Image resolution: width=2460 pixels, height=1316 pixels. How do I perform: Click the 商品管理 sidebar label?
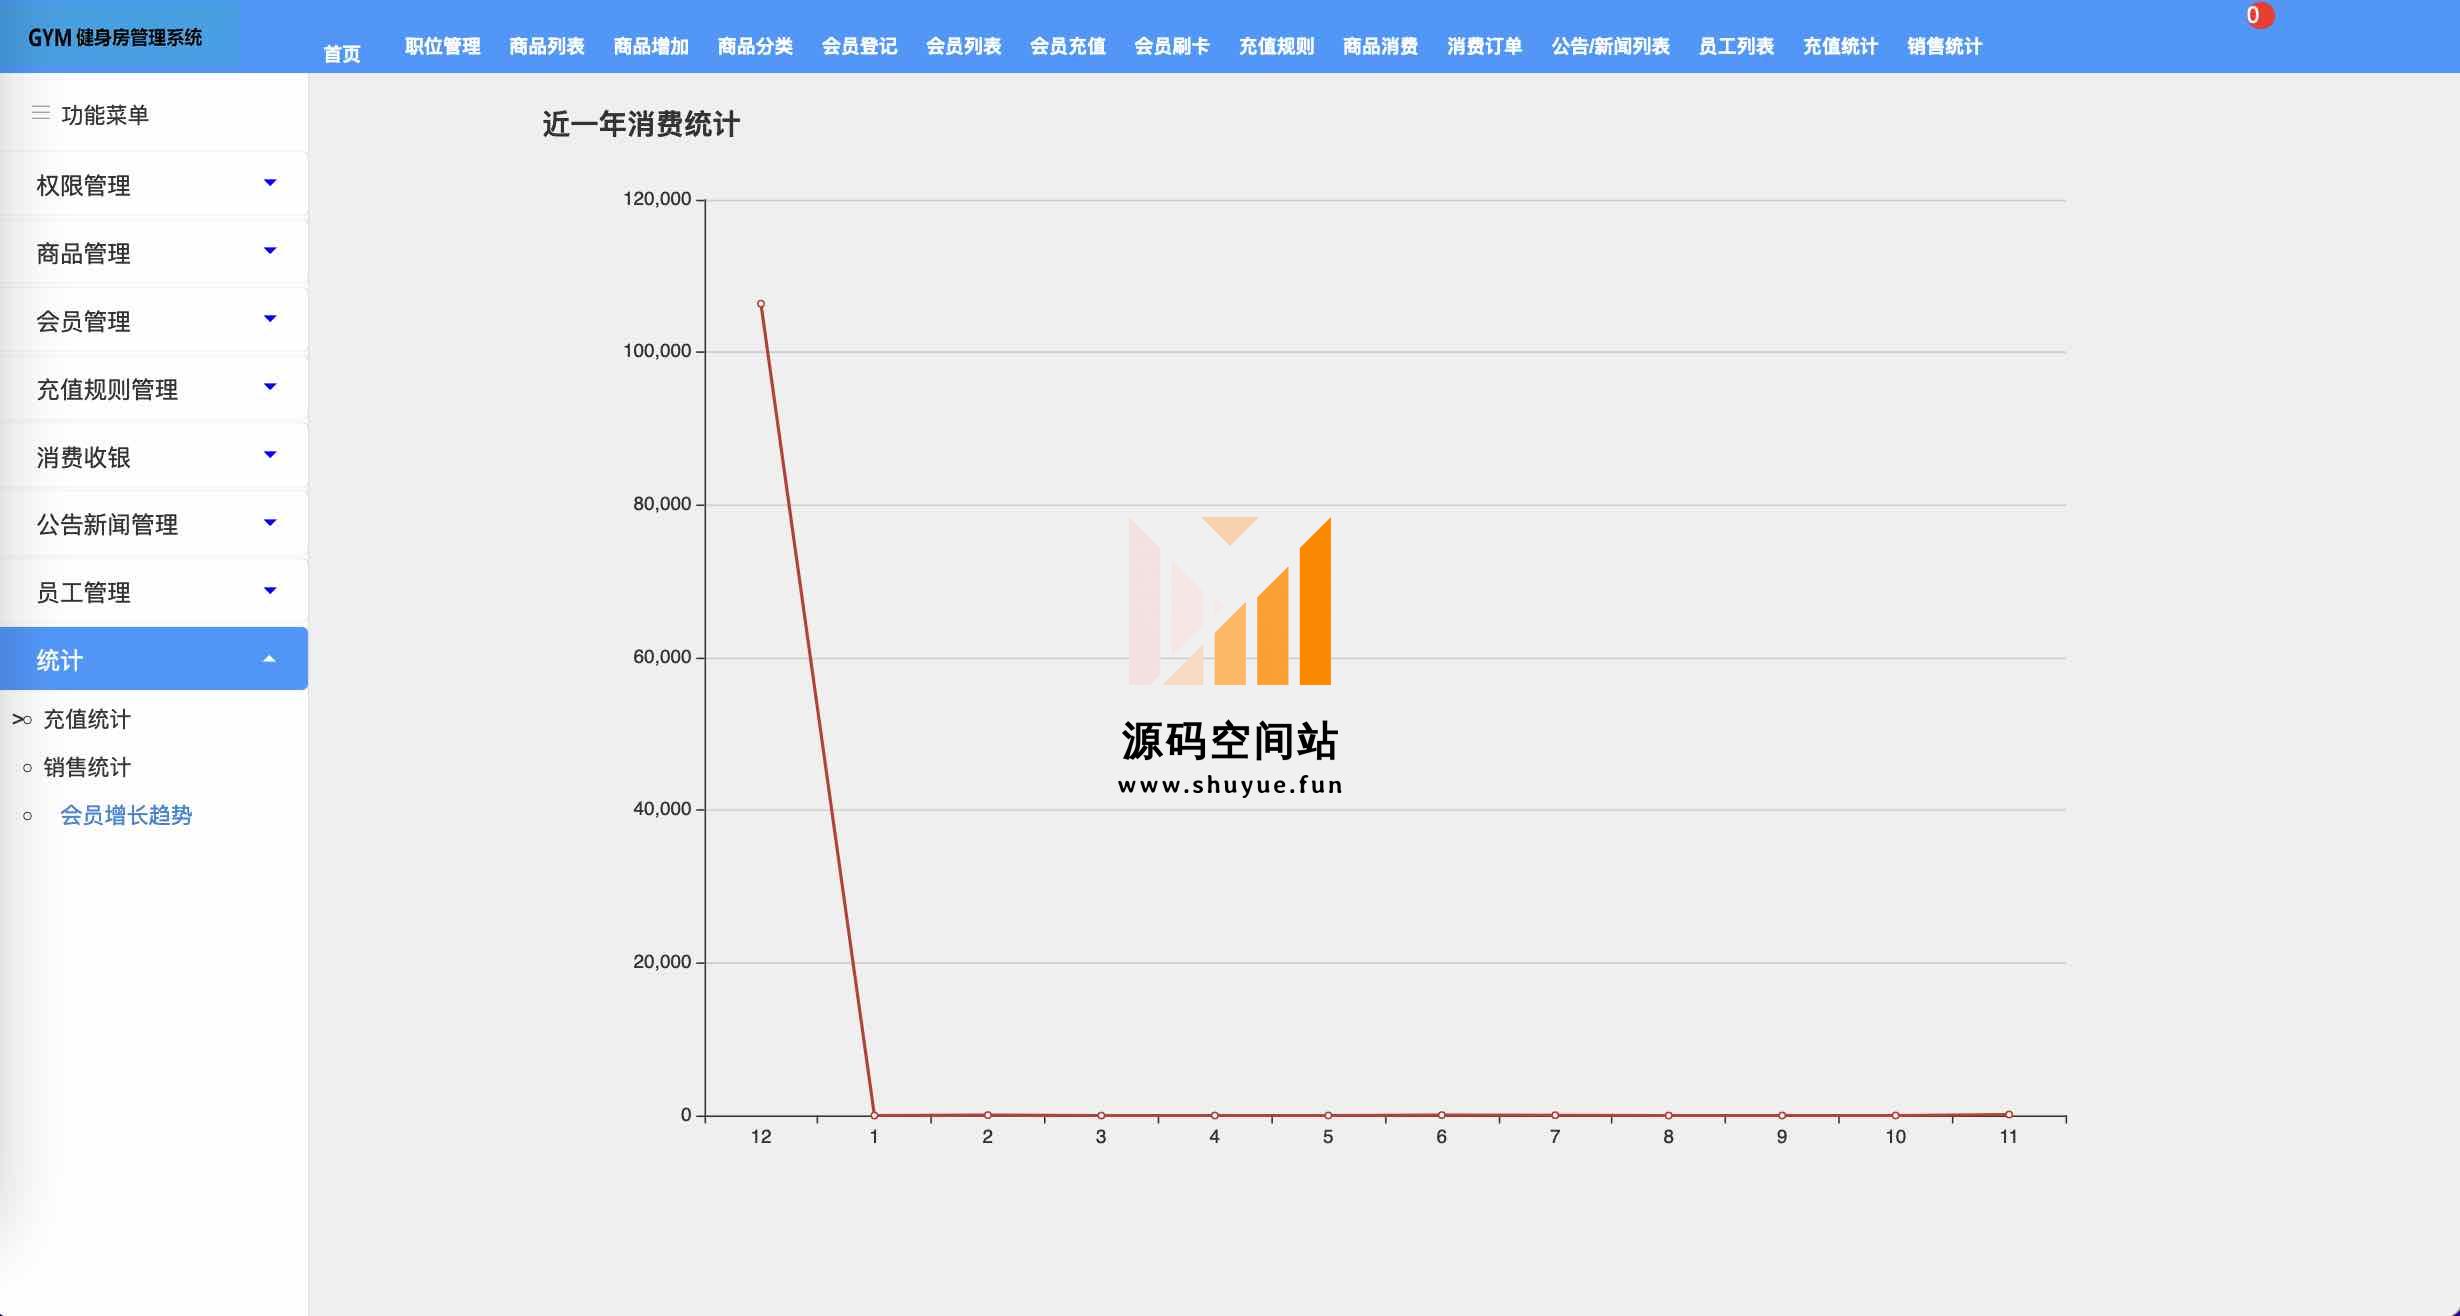[x=83, y=253]
